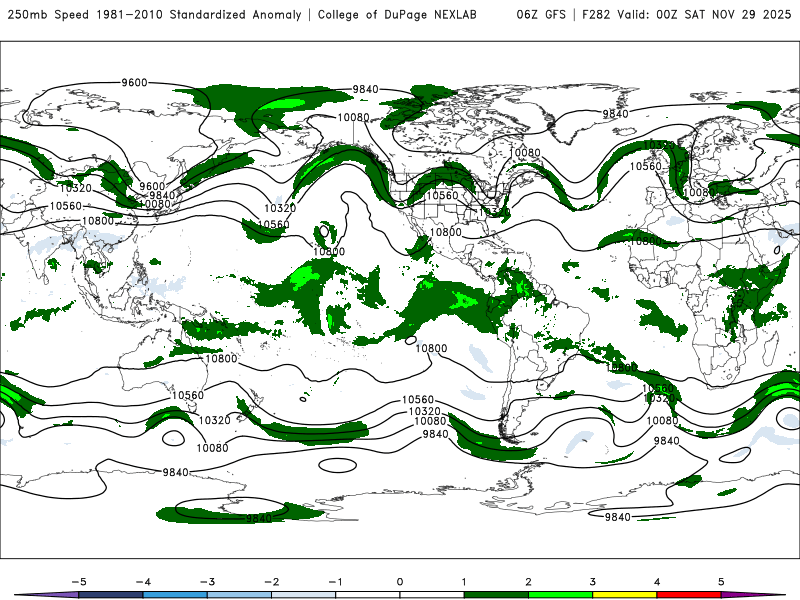
Task: Click the colorbar label "0"
Action: pyautogui.click(x=399, y=582)
